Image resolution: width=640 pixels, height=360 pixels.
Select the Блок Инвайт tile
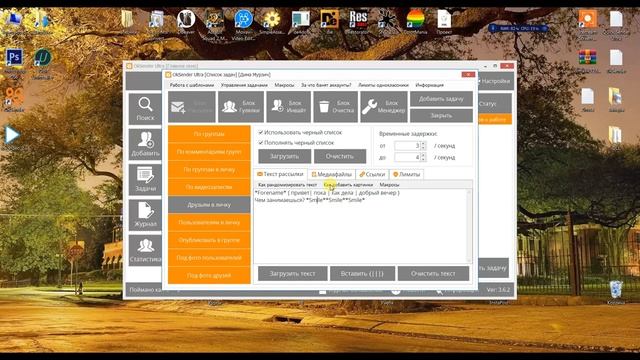pos(288,107)
